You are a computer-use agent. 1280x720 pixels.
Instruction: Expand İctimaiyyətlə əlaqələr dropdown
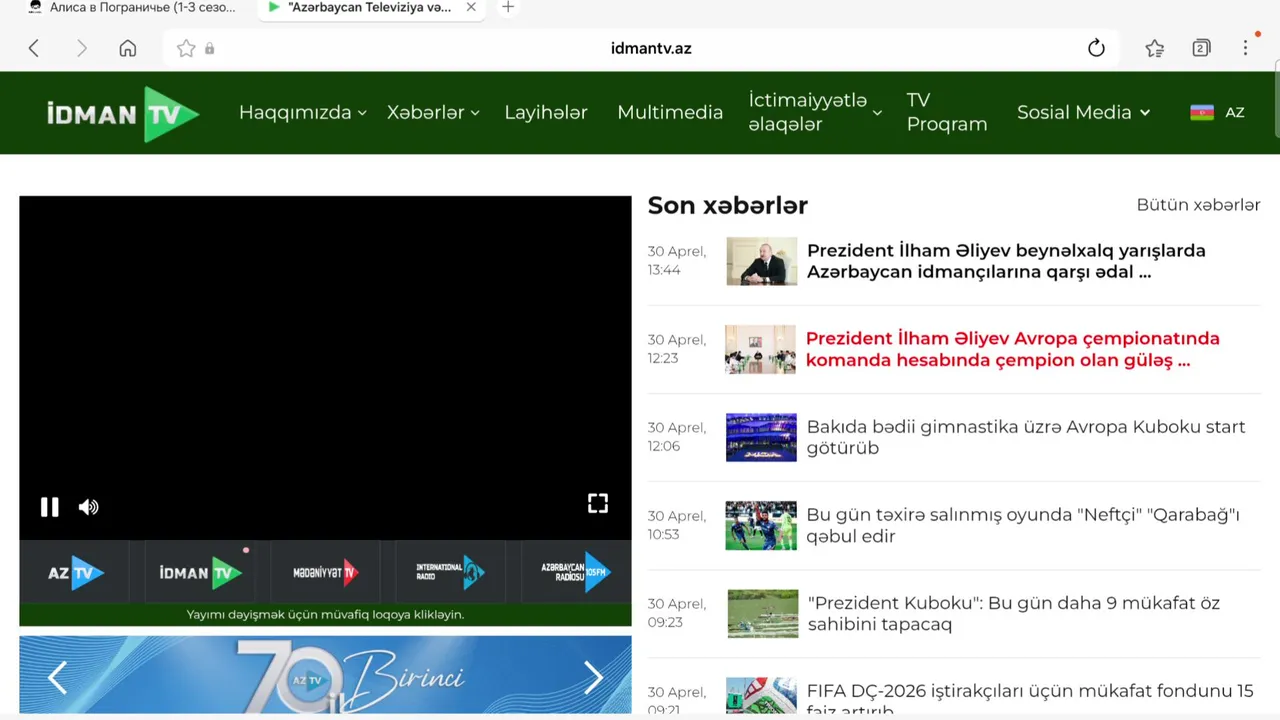coord(815,112)
